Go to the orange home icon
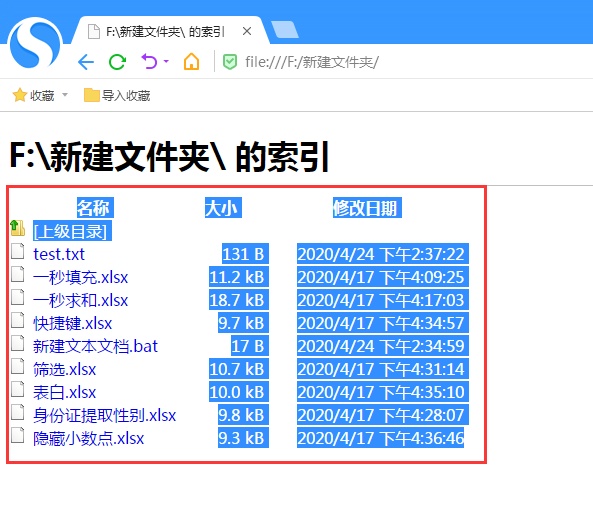Viewport: 593px width, 523px height. (191, 61)
